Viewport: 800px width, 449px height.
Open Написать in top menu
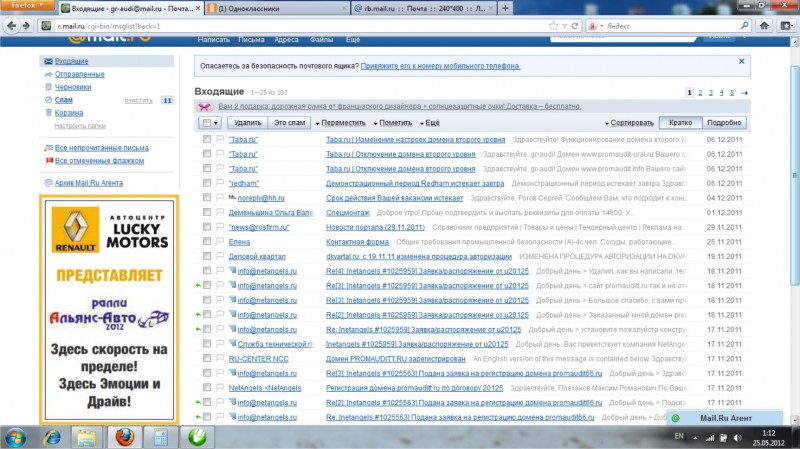[x=213, y=39]
